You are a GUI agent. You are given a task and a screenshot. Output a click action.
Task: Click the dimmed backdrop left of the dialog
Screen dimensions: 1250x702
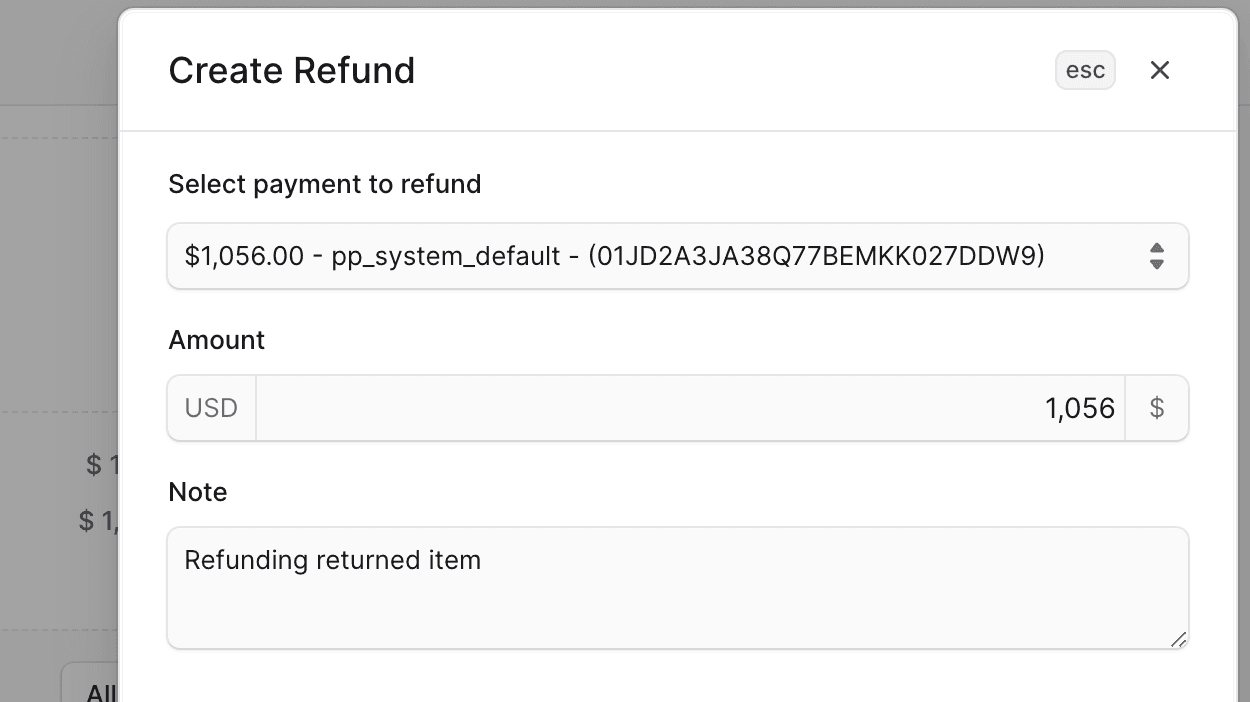click(58, 300)
